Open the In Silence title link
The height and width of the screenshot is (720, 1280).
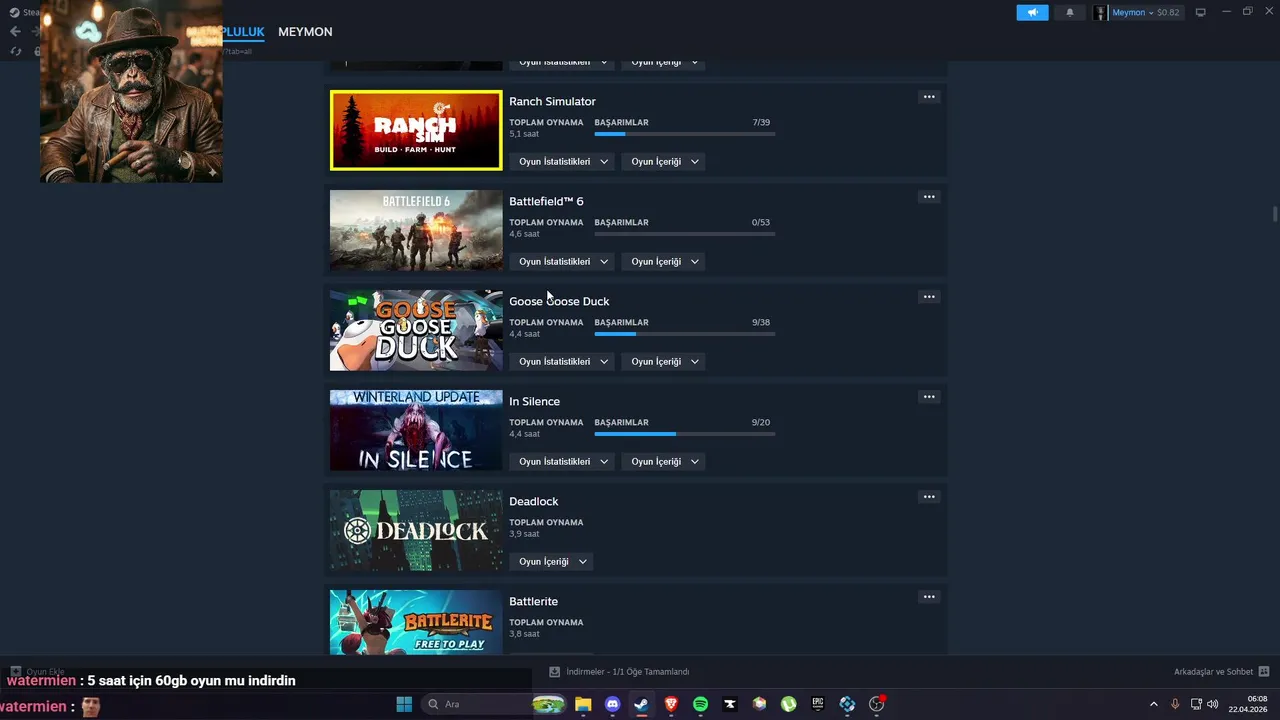(x=534, y=401)
